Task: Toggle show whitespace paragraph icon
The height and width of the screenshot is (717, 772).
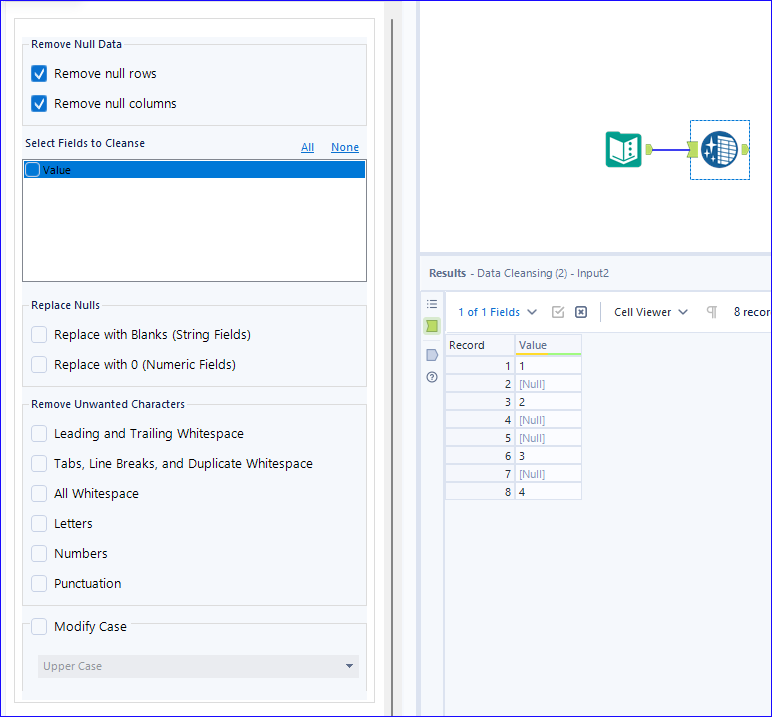Action: pos(711,312)
